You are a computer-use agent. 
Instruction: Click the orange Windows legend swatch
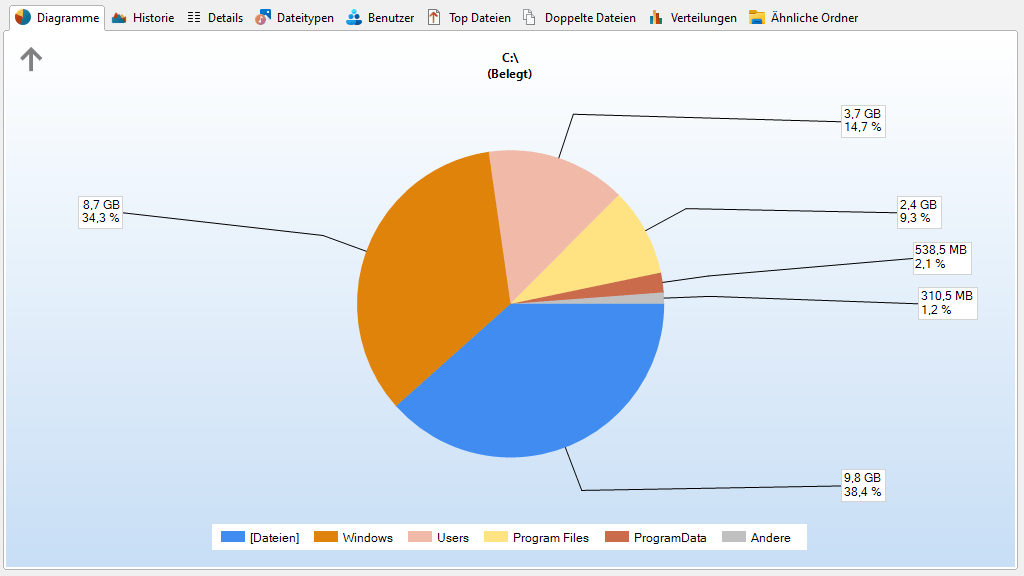coord(326,537)
